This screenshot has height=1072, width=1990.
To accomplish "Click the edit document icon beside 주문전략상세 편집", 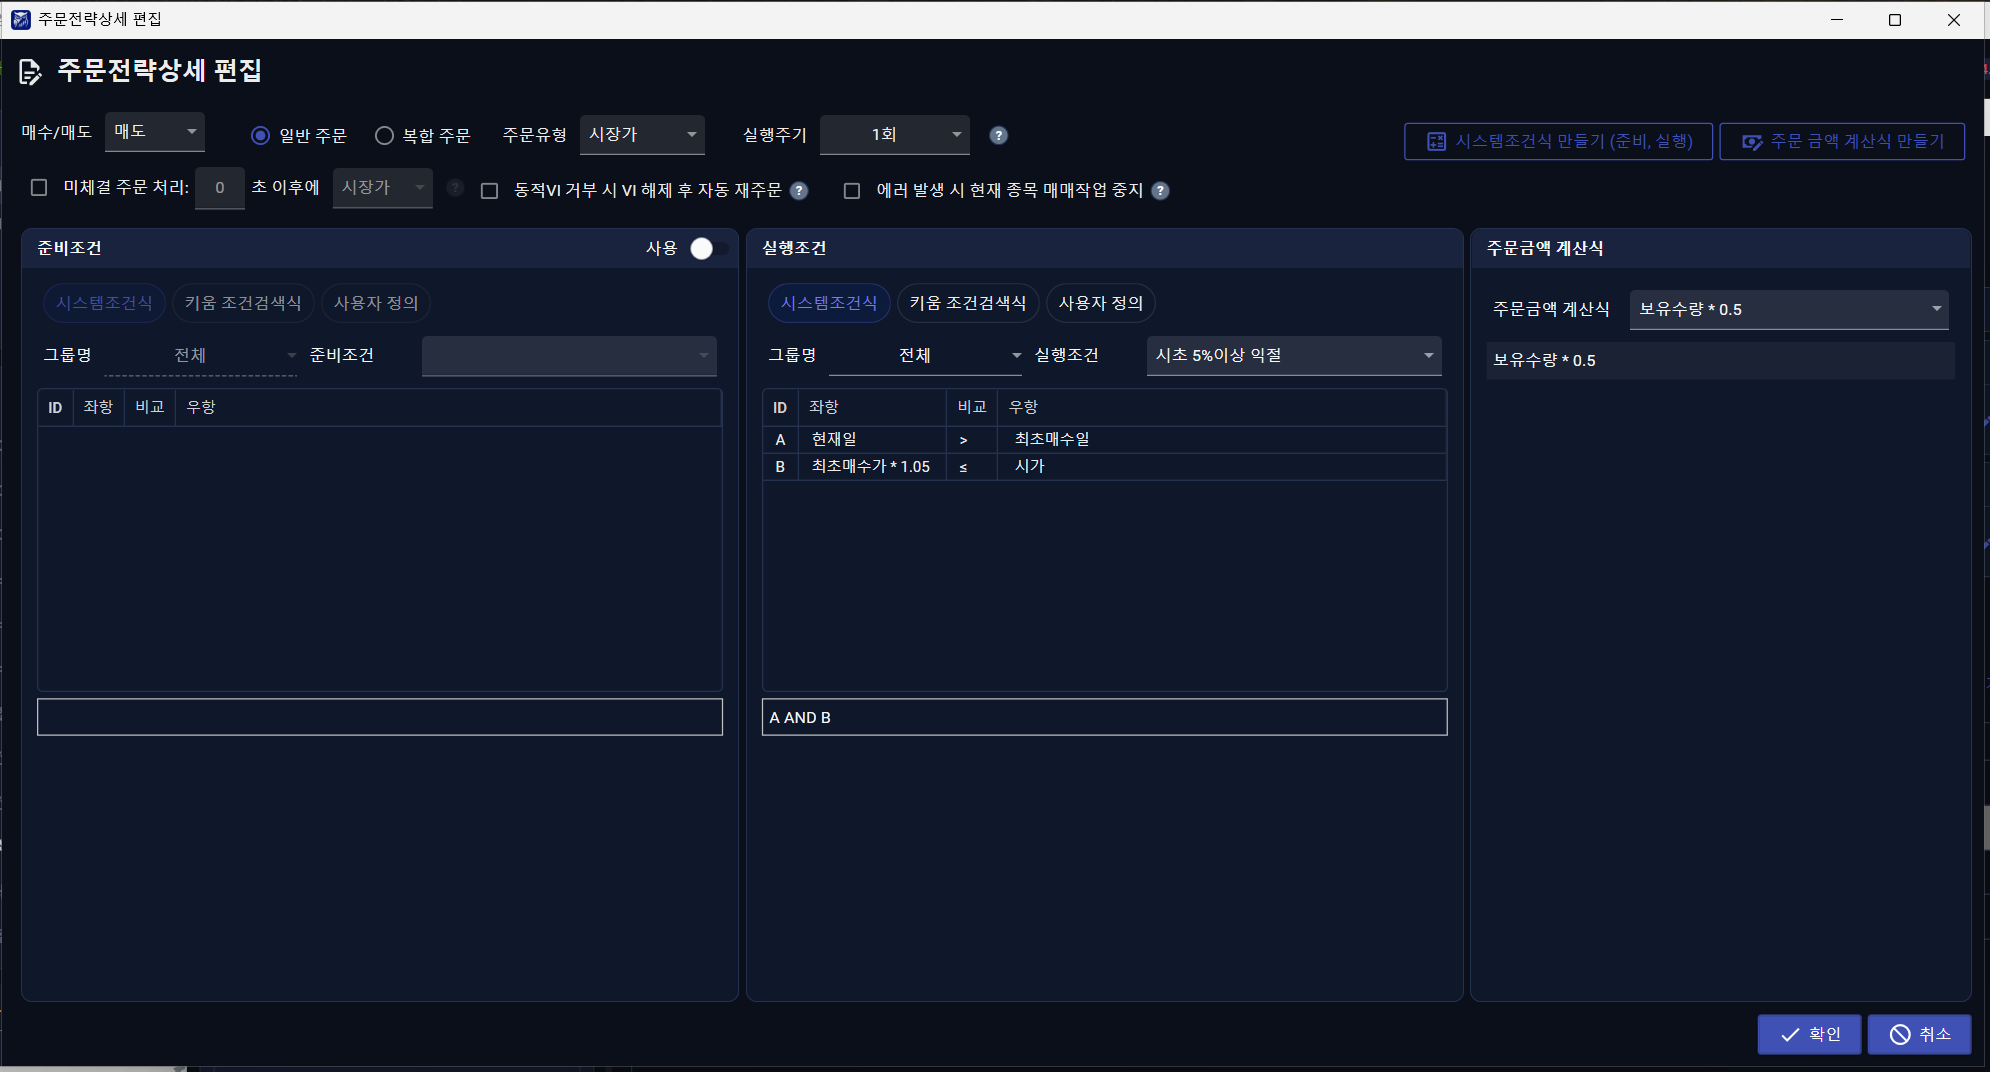I will tap(30, 71).
